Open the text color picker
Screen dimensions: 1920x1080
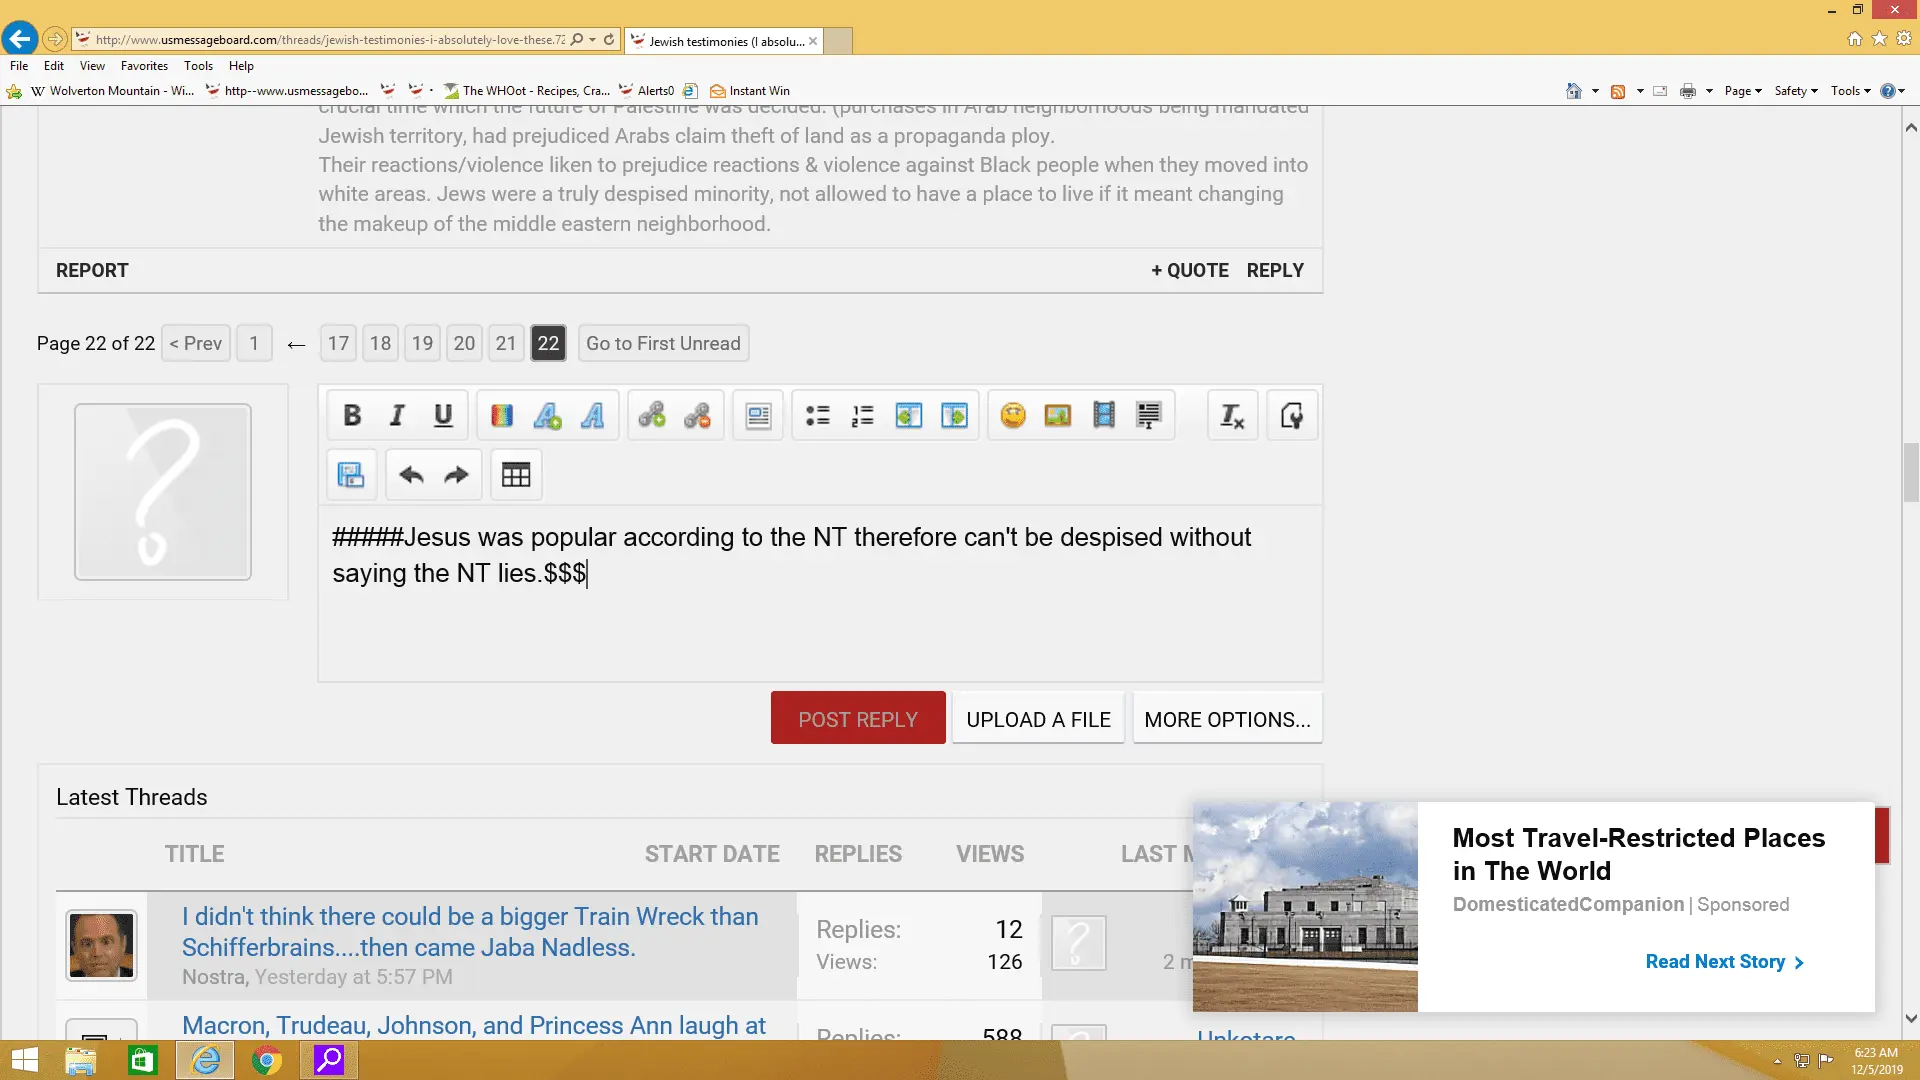502,416
